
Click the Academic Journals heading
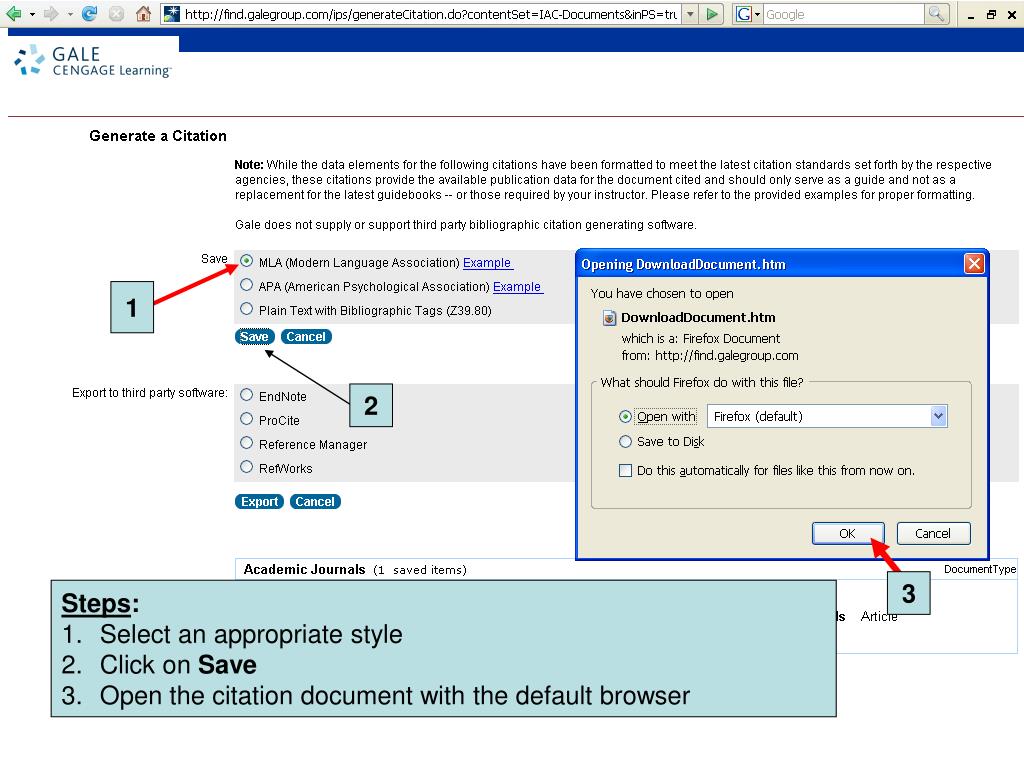click(x=304, y=569)
